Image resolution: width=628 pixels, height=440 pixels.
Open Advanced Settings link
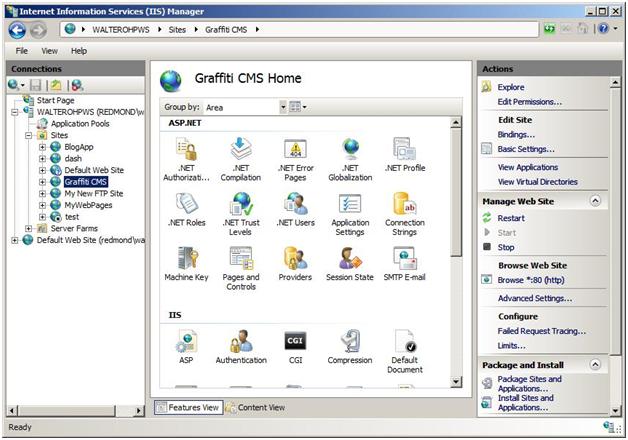click(535, 298)
